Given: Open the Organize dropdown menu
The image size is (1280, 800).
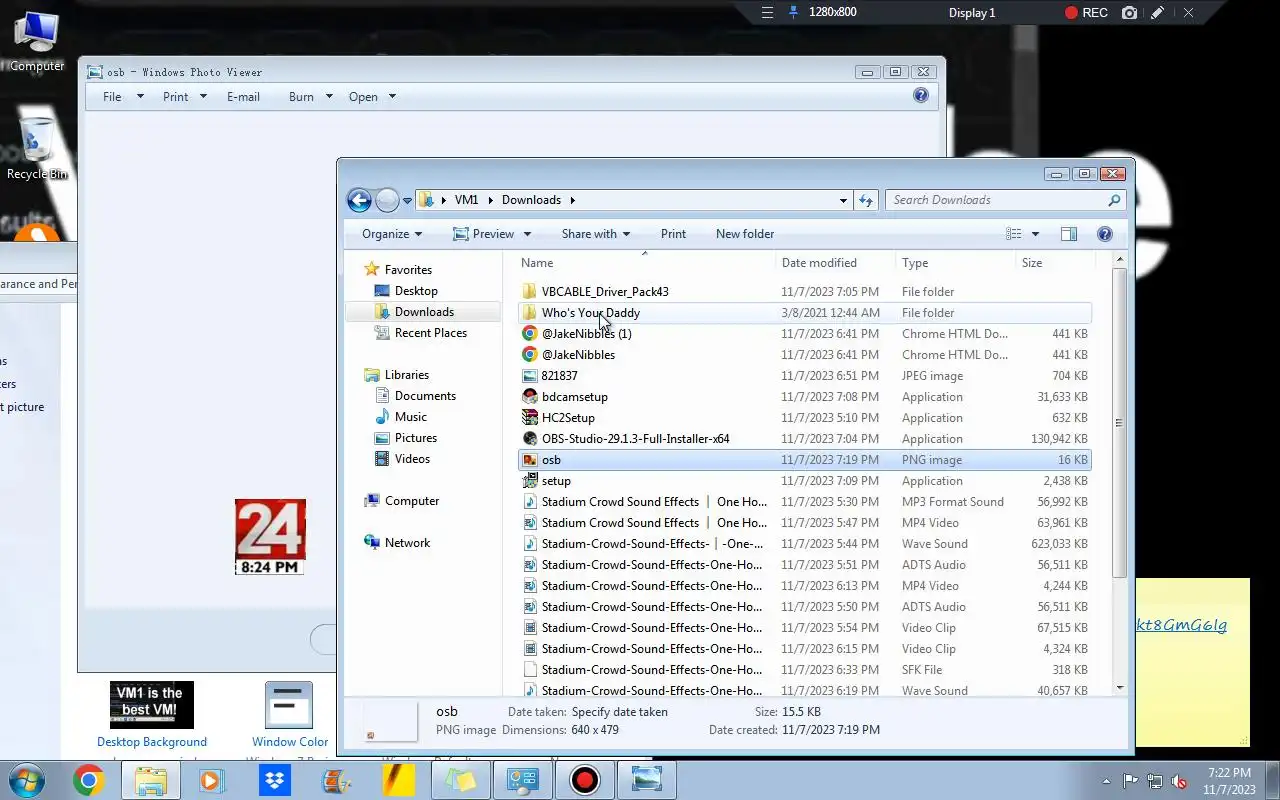Looking at the screenshot, I should tap(392, 234).
